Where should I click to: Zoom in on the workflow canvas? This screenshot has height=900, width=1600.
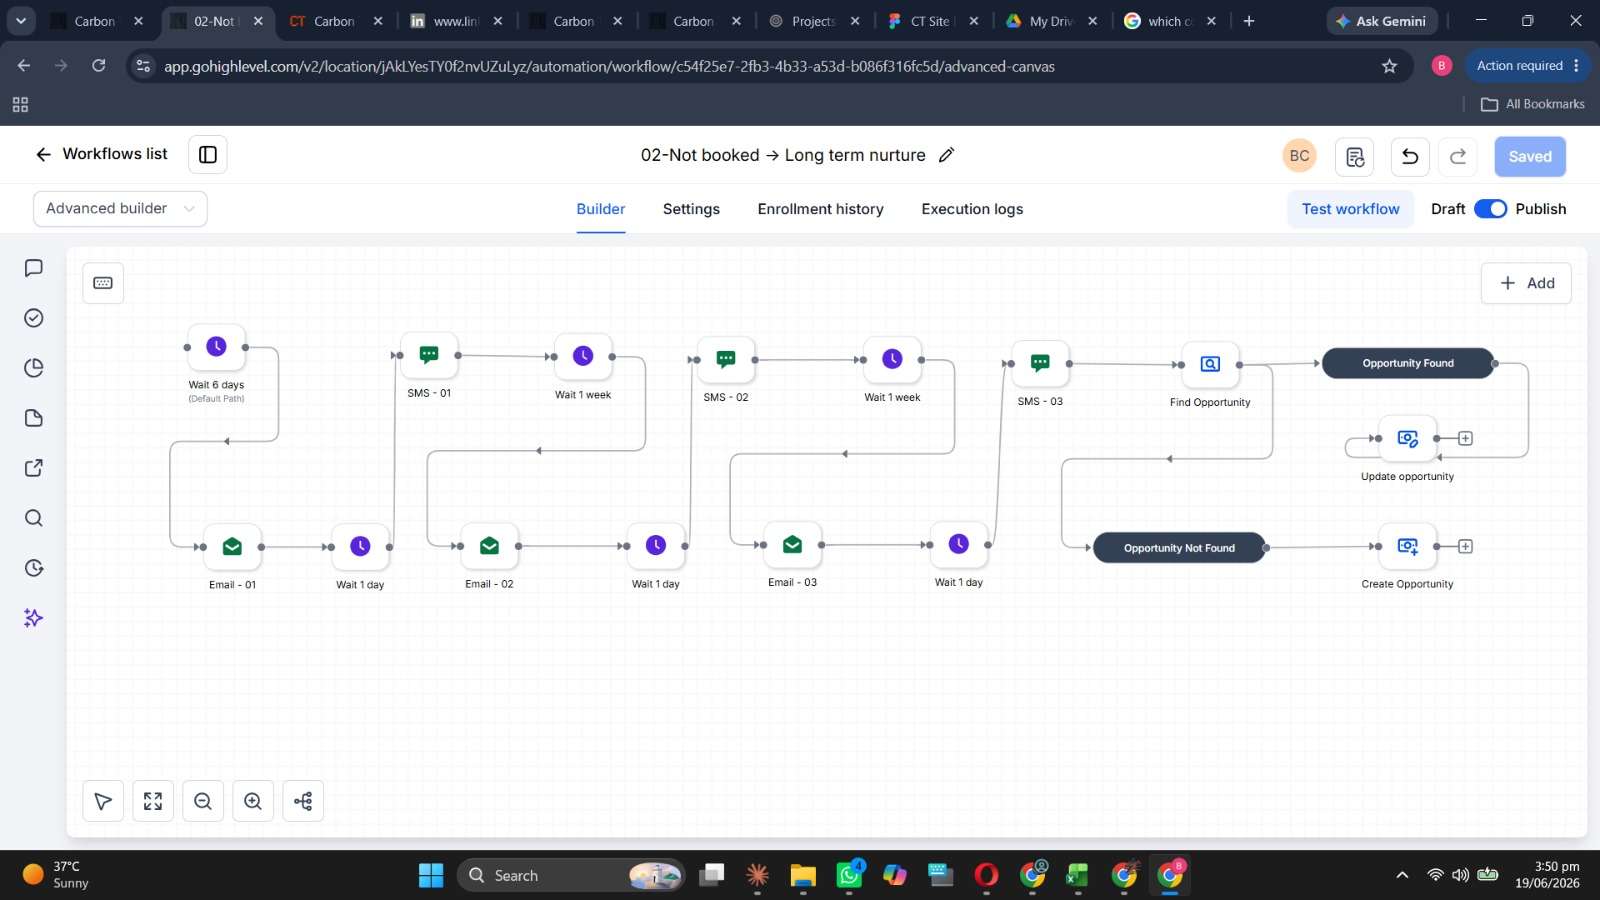pyautogui.click(x=253, y=801)
